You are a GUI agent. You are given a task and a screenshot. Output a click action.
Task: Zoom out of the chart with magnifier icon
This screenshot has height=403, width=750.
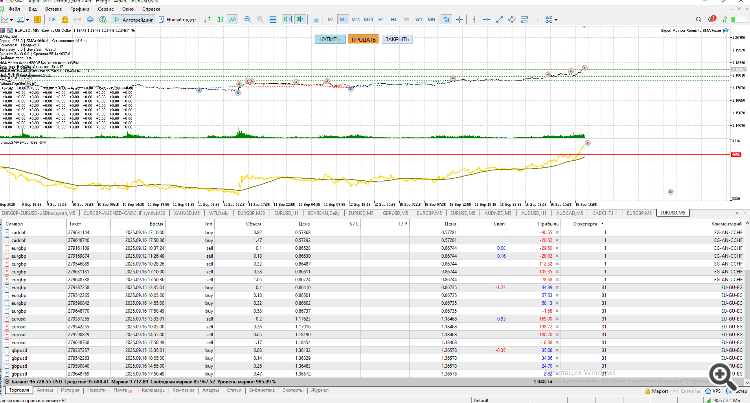[x=260, y=20]
